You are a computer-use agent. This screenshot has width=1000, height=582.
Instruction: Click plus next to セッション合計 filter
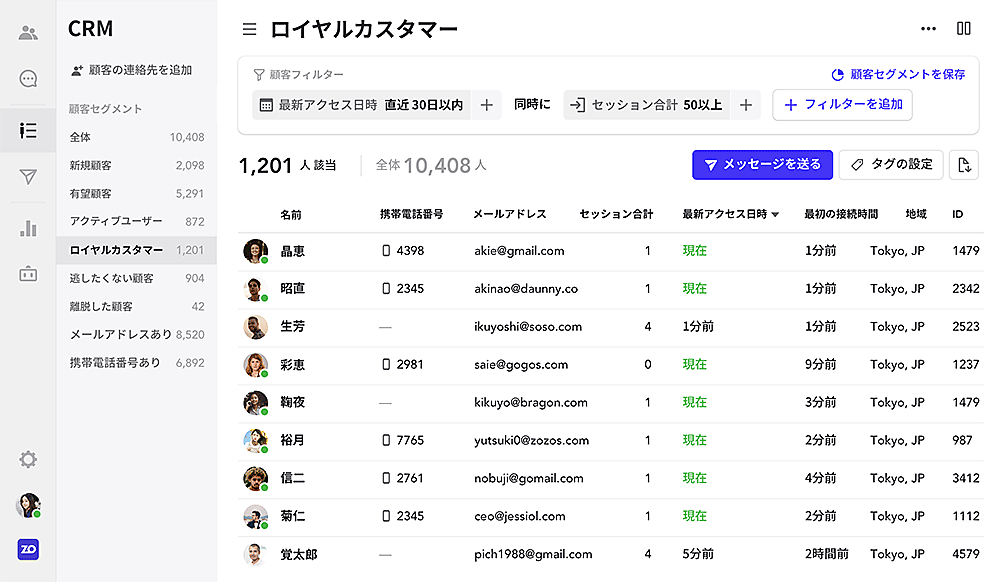pos(745,105)
